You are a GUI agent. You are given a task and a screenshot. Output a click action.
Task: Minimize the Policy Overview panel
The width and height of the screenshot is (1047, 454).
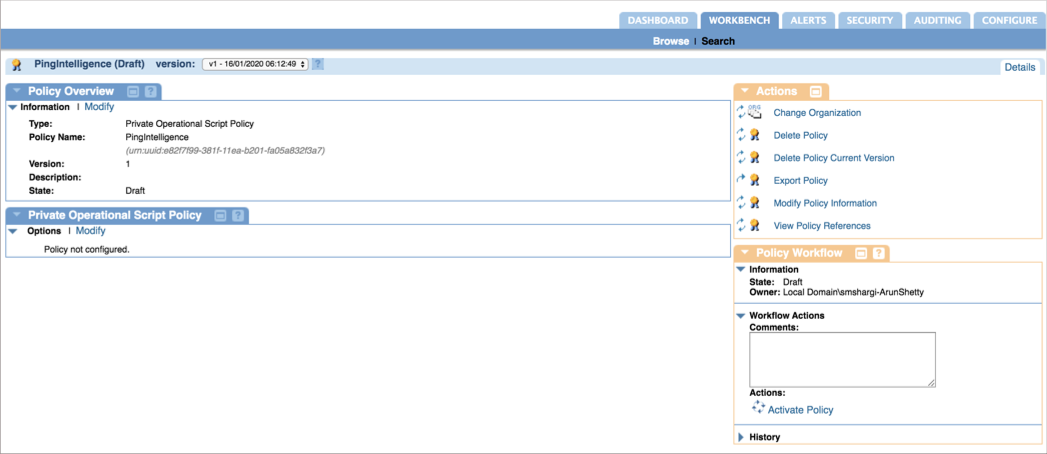pyautogui.click(x=133, y=92)
